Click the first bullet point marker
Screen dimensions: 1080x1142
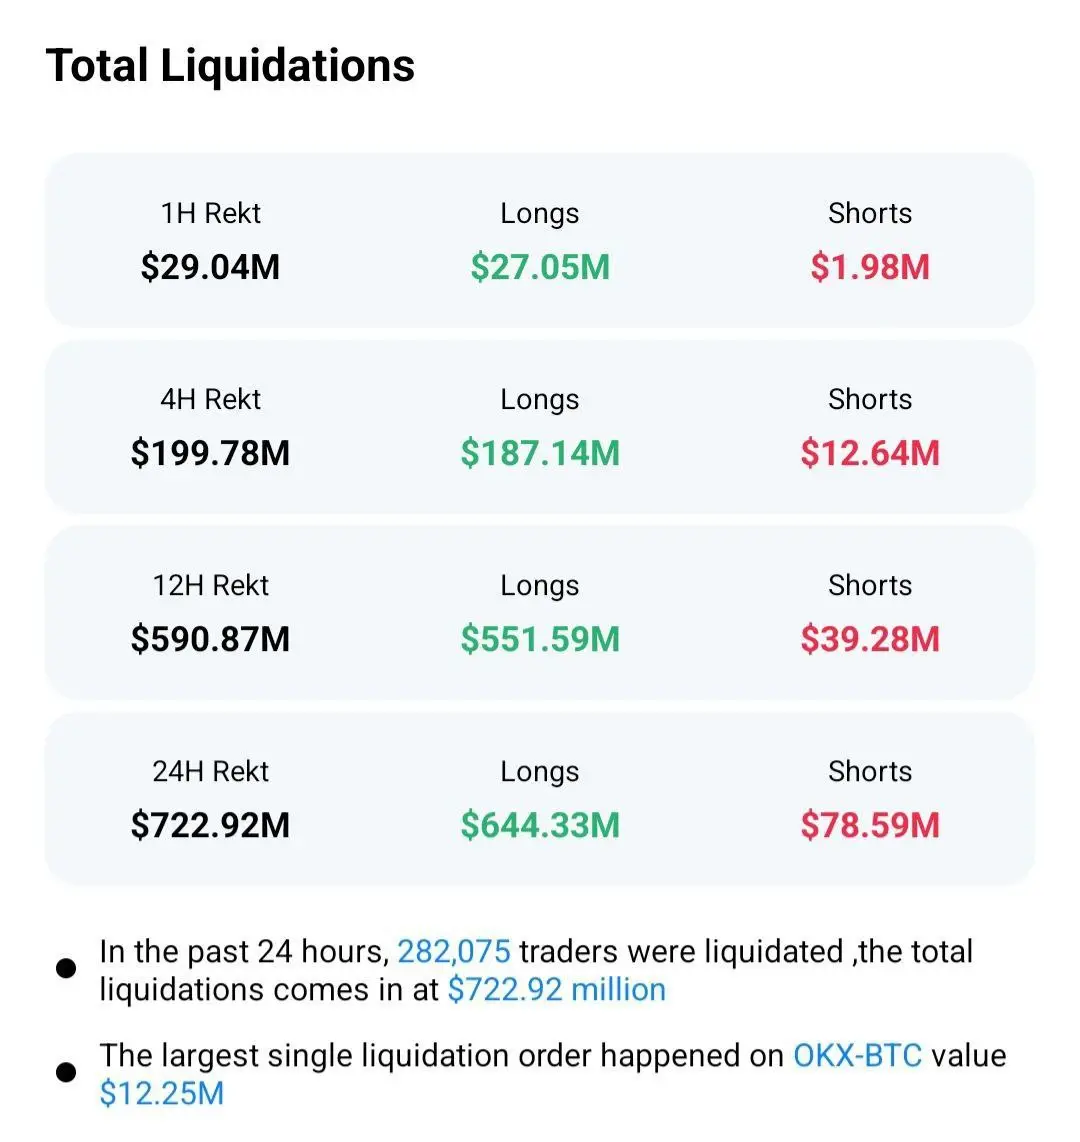66,968
